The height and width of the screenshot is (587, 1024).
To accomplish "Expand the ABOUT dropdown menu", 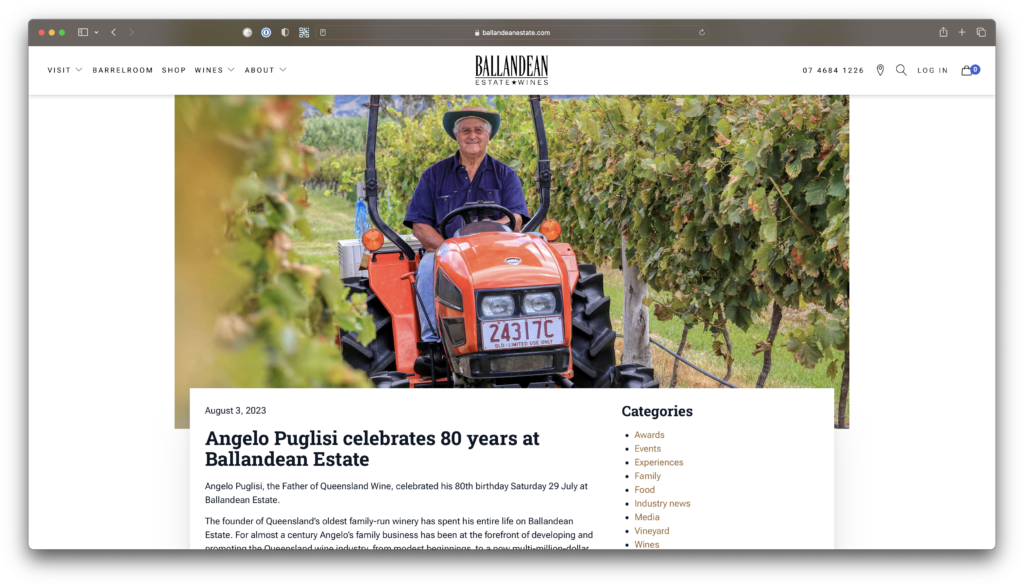I will 265,70.
